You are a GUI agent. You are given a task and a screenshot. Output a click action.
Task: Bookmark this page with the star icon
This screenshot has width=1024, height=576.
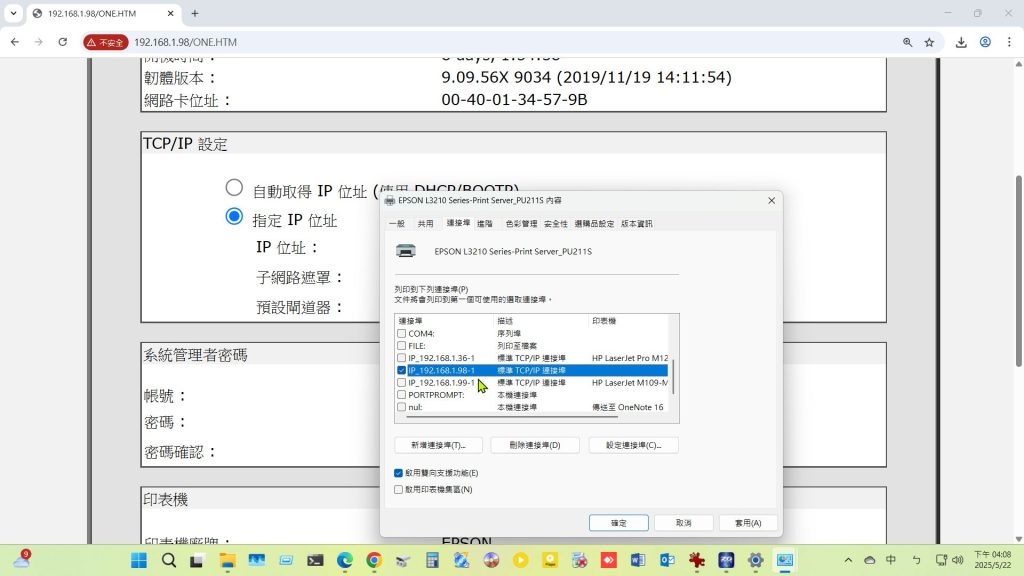click(929, 42)
